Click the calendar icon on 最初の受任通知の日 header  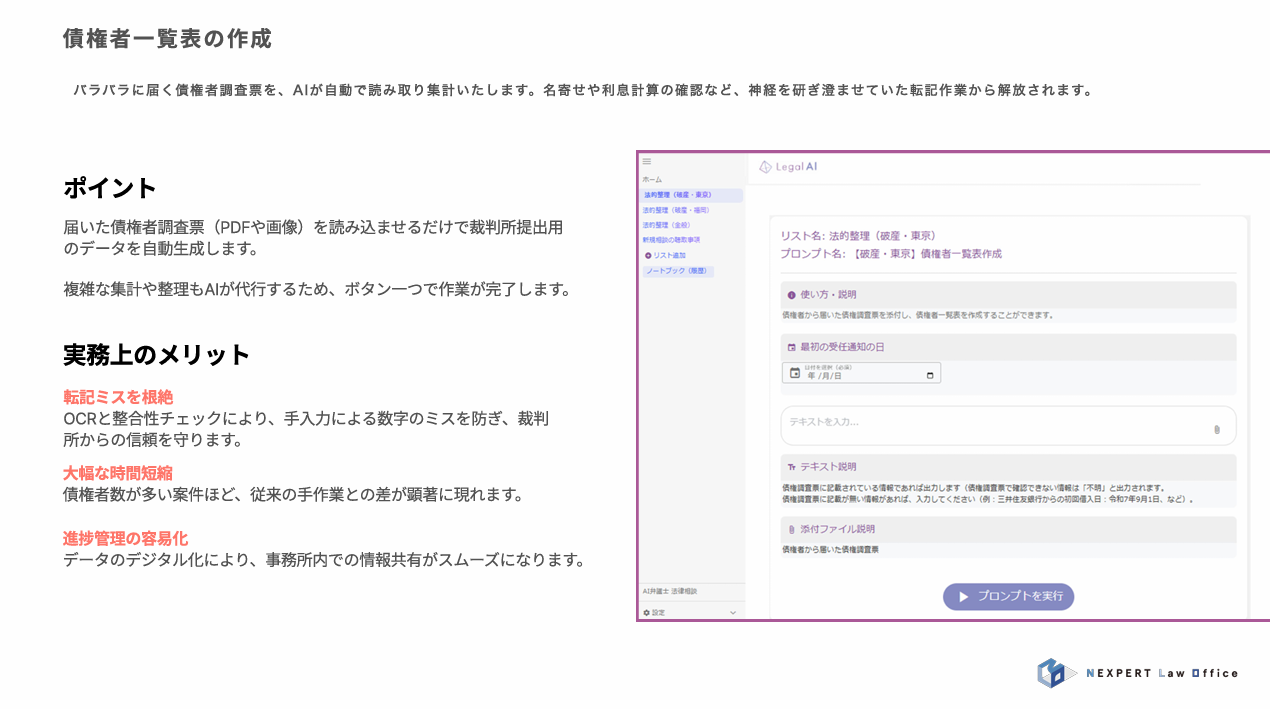click(x=791, y=346)
